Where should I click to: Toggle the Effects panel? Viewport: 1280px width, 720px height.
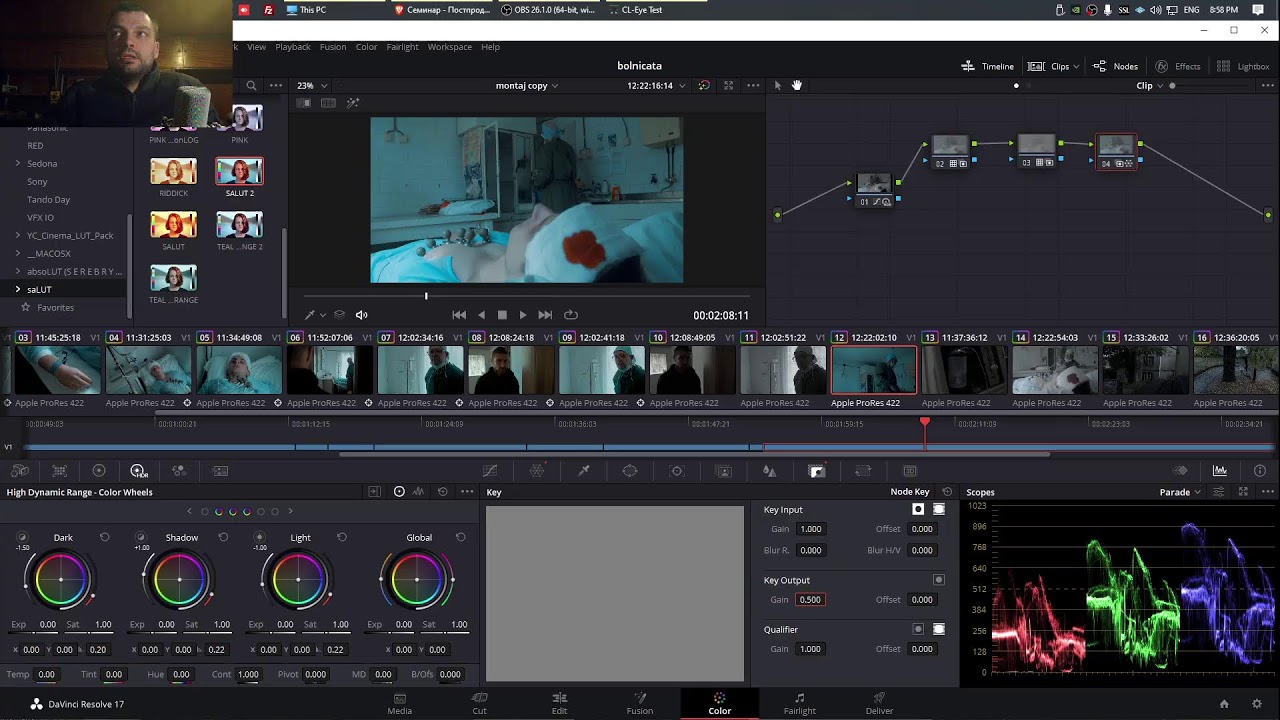click(1178, 66)
